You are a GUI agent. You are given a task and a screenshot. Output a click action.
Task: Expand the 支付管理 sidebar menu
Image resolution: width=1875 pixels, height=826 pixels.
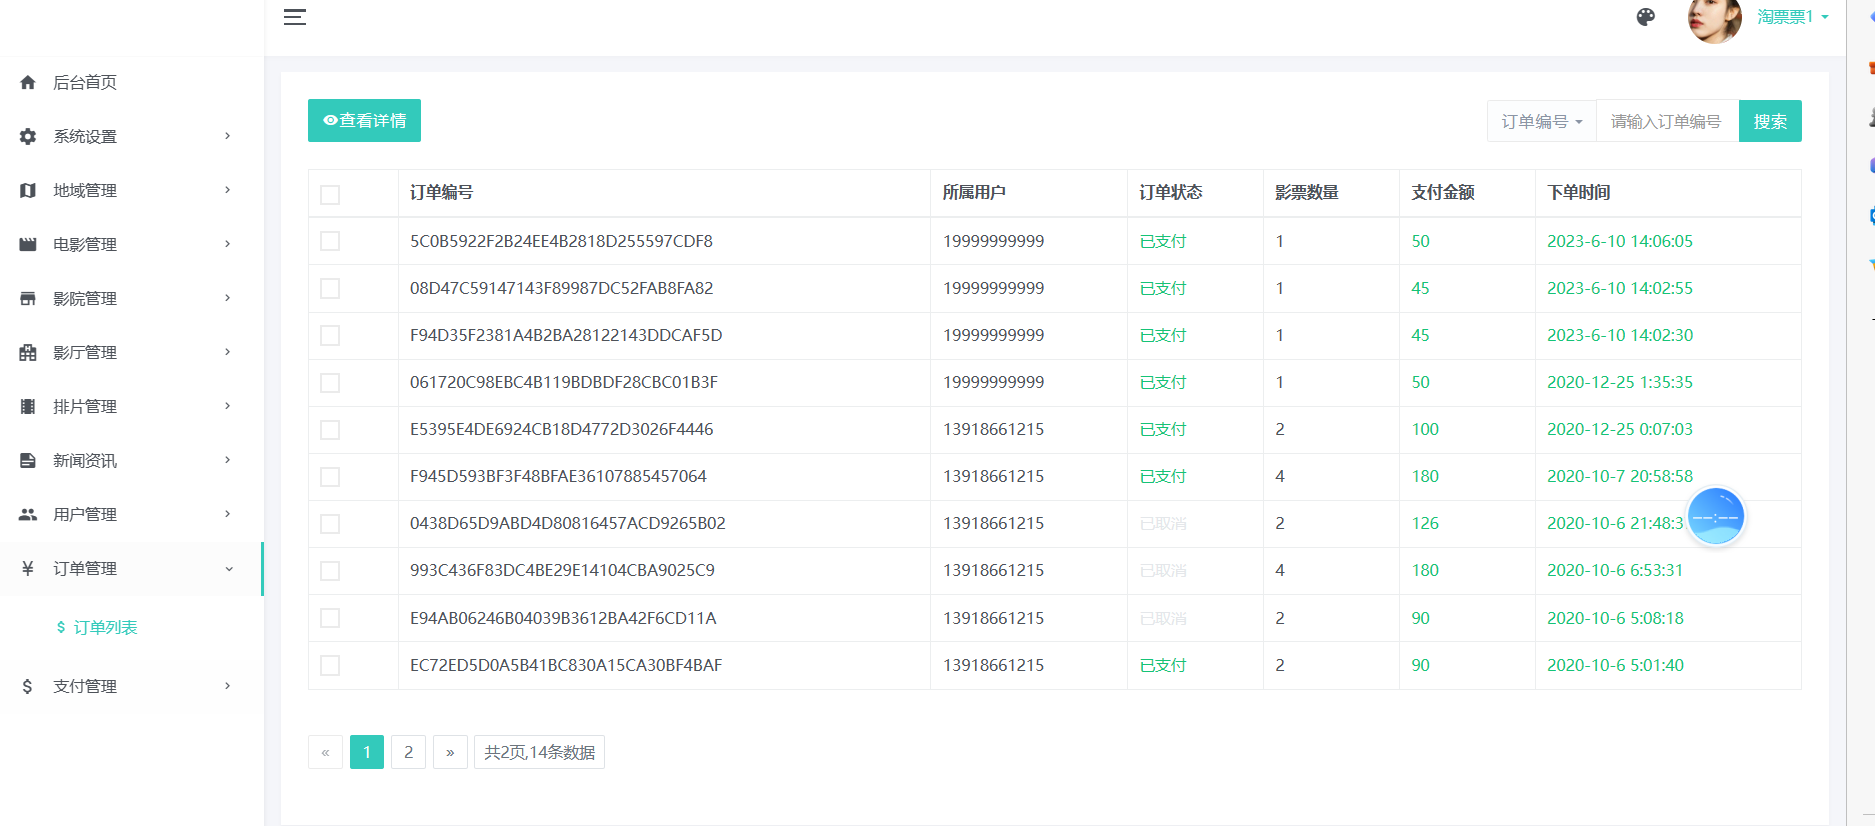(130, 686)
